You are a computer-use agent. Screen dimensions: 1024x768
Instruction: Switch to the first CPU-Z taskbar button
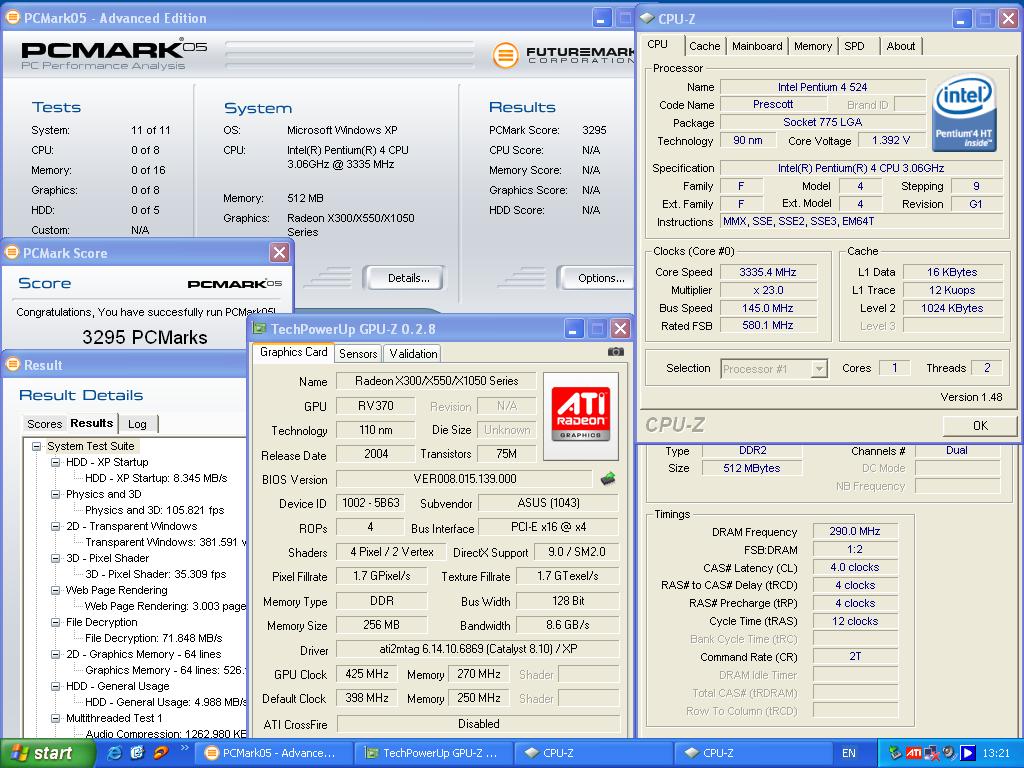coord(592,753)
